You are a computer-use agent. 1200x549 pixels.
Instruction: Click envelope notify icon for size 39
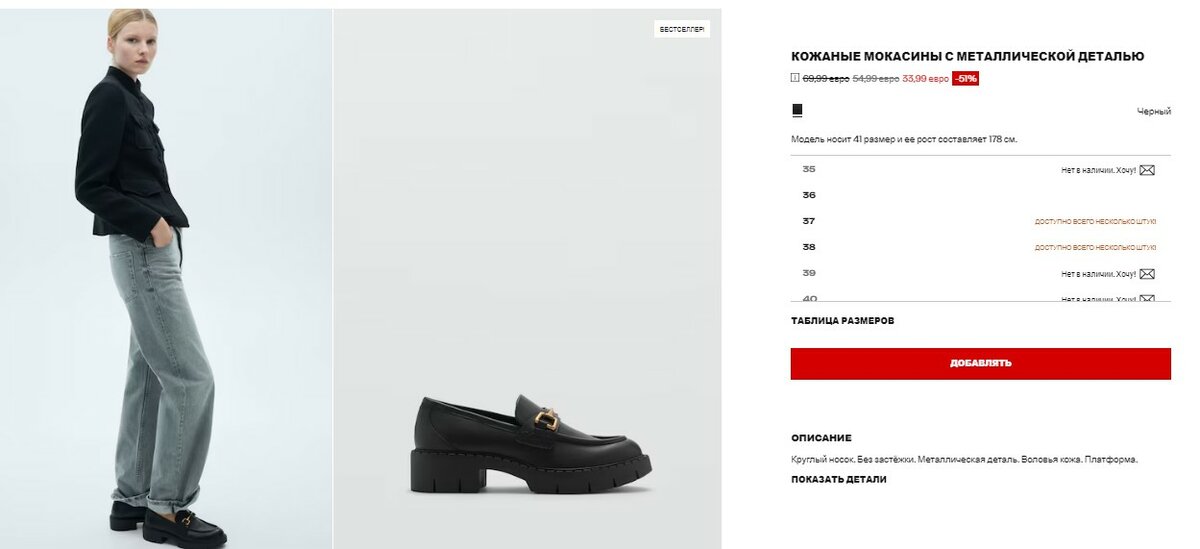[1147, 274]
